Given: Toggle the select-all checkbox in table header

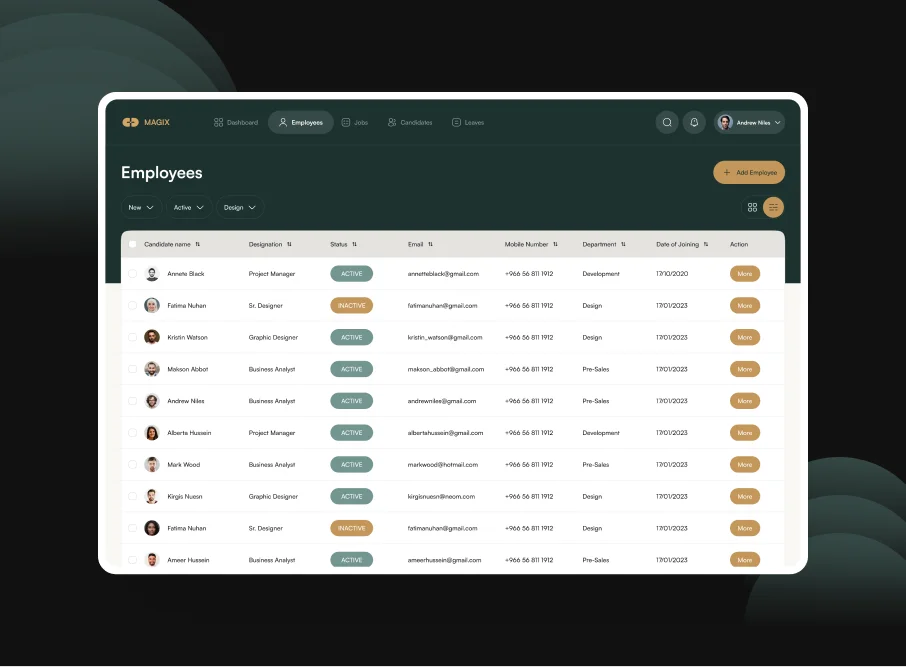Looking at the screenshot, I should [132, 244].
